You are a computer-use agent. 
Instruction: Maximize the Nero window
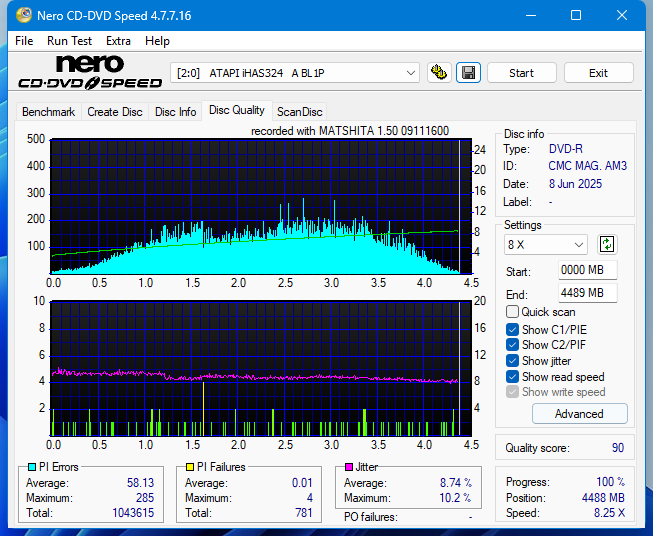[x=576, y=16]
